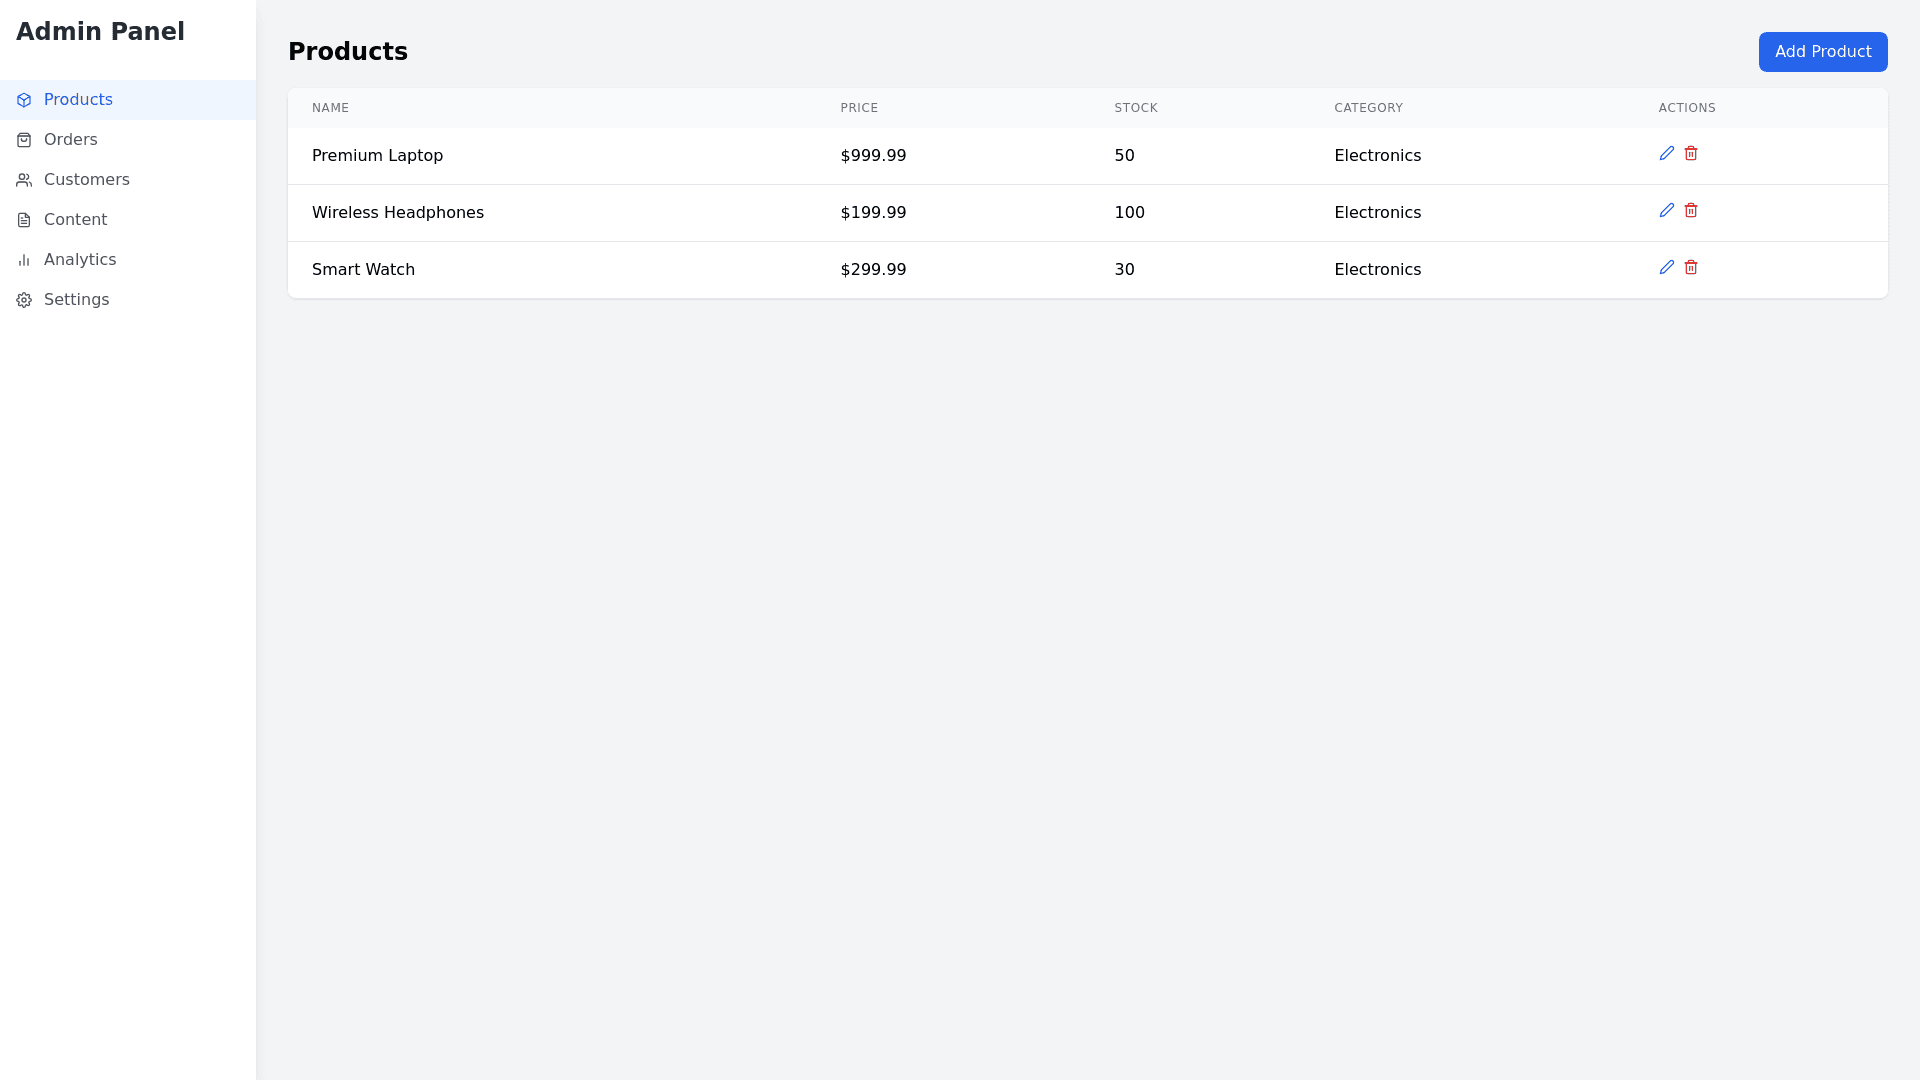Click the edit pencil icon for Wireless Headphones

pos(1667,210)
